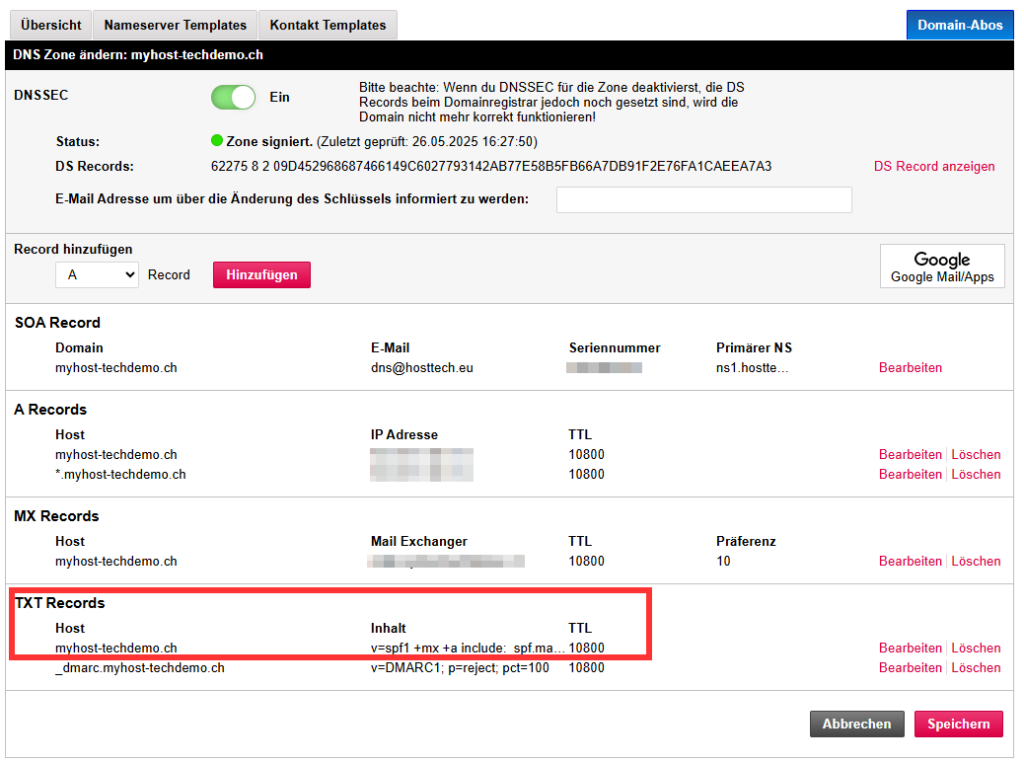Viewport: 1024px width, 764px height.
Task: Focus the key change notification email field
Action: 704,199
